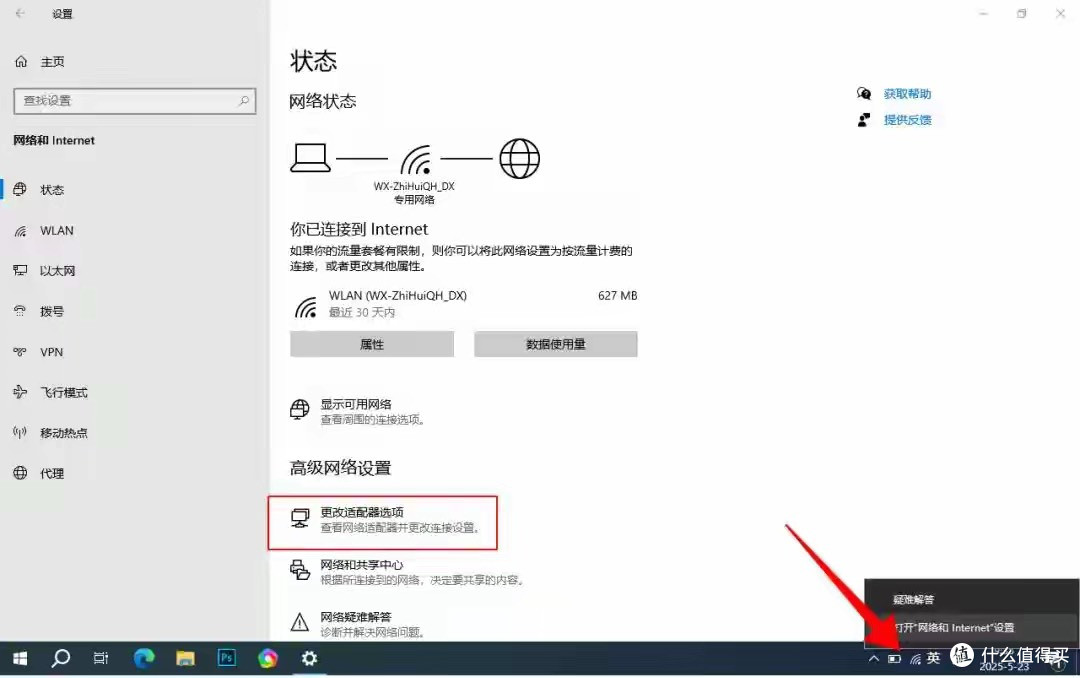This screenshot has width=1080, height=678.
Task: Click the Wi-Fi icon in network diagram
Action: 415,160
